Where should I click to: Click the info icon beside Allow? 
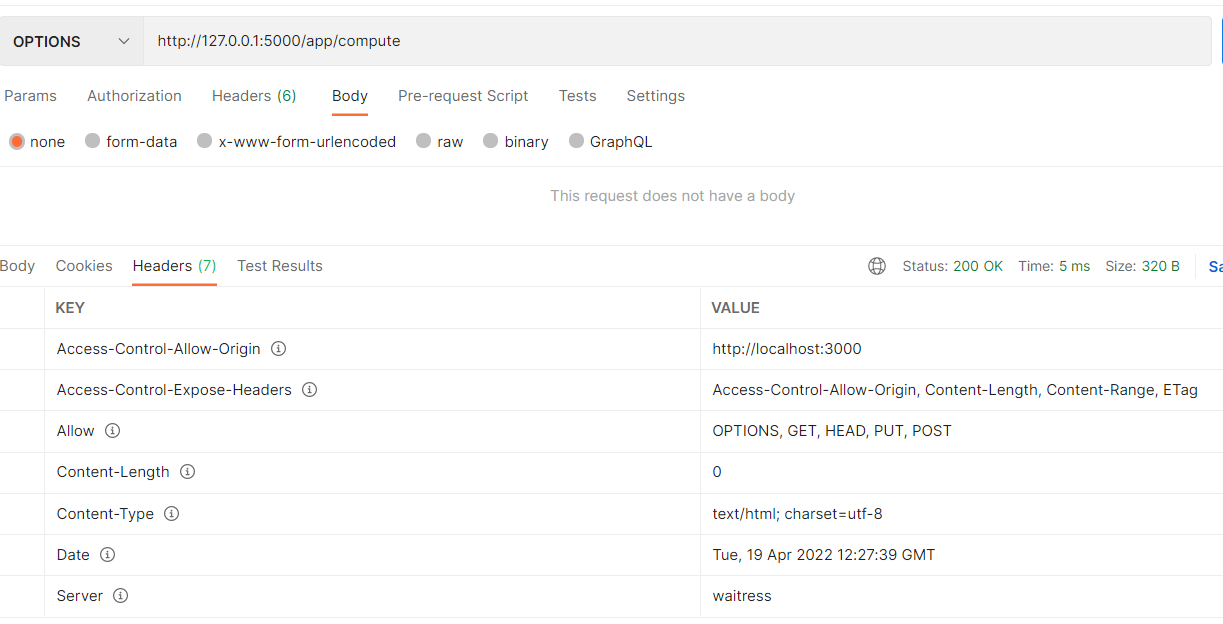tap(112, 431)
